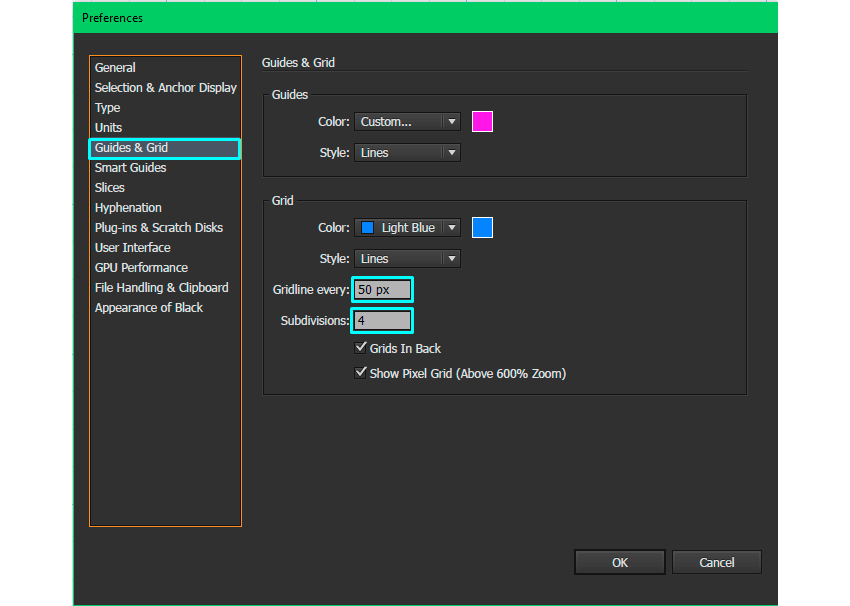Screen dimensions: 850x606
Task: Switch to User Interface preferences
Action: (x=132, y=248)
